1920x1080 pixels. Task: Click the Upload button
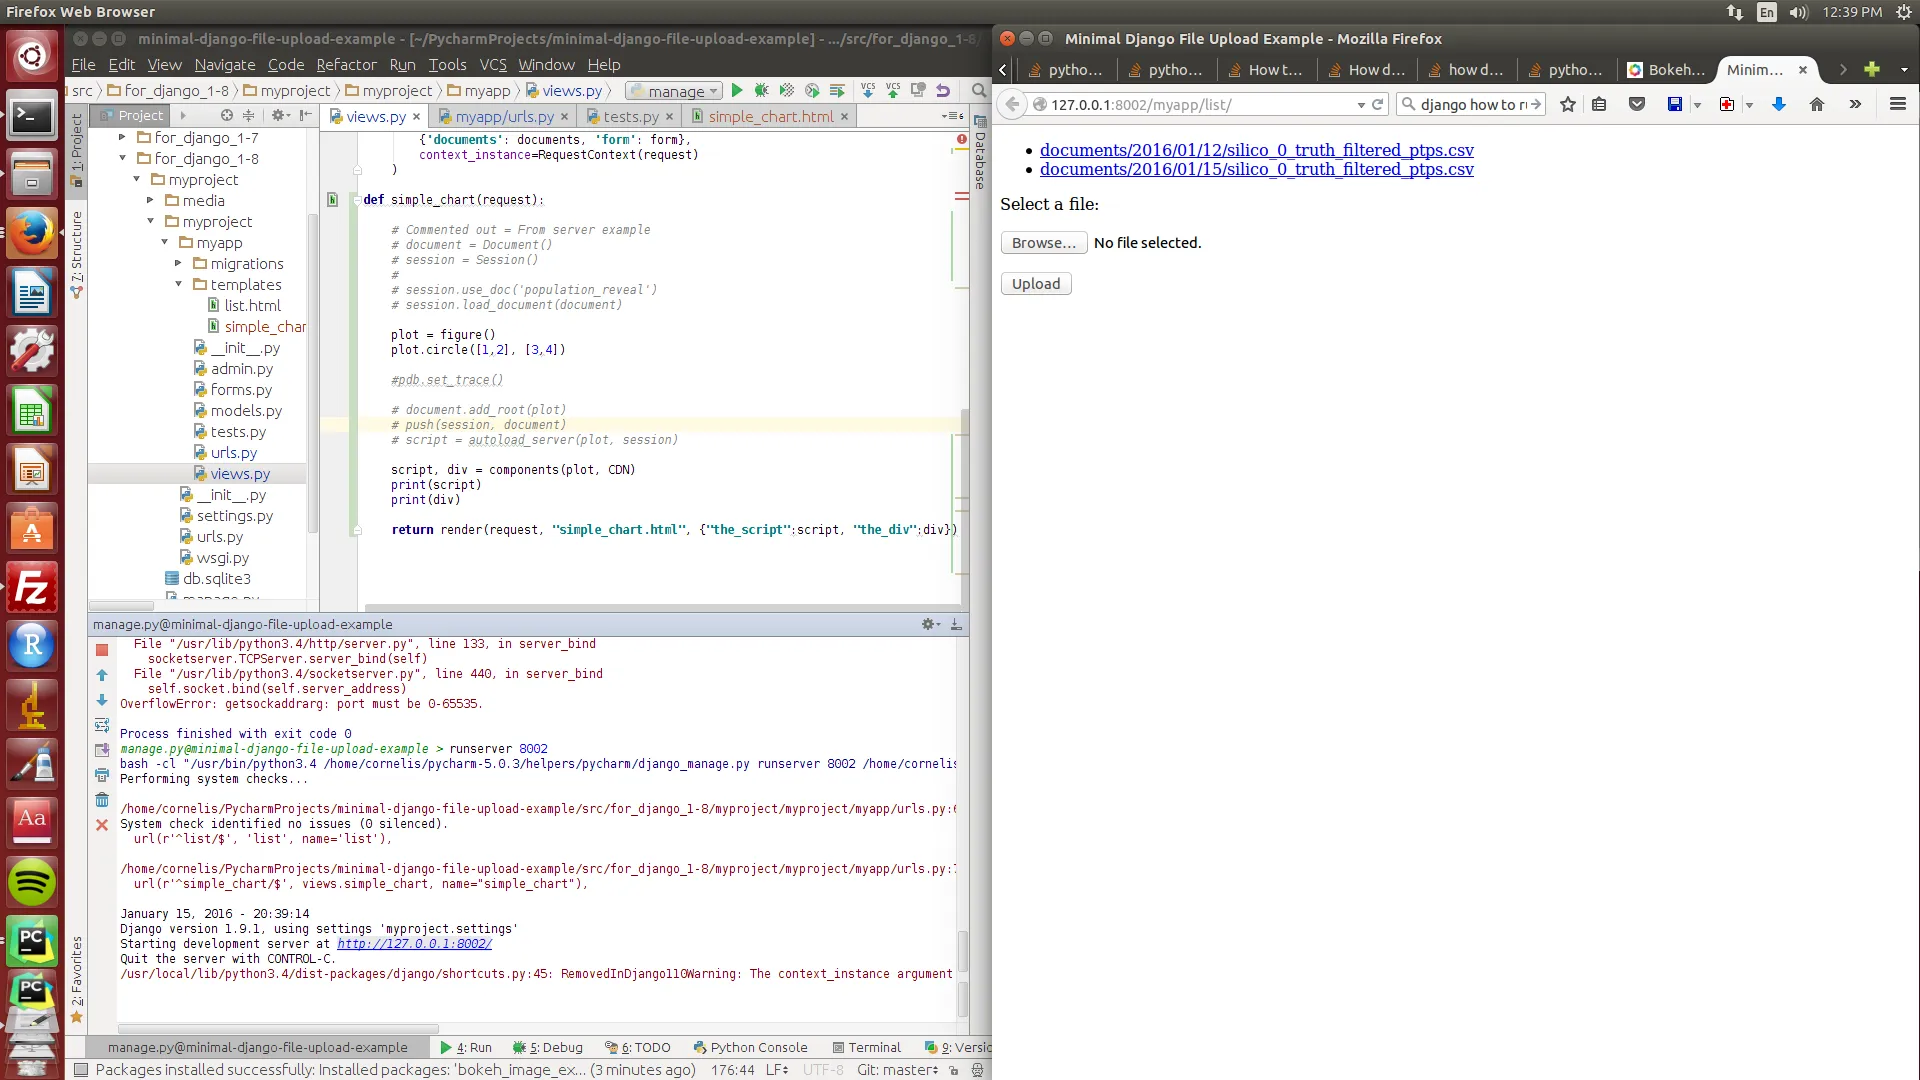(1035, 284)
